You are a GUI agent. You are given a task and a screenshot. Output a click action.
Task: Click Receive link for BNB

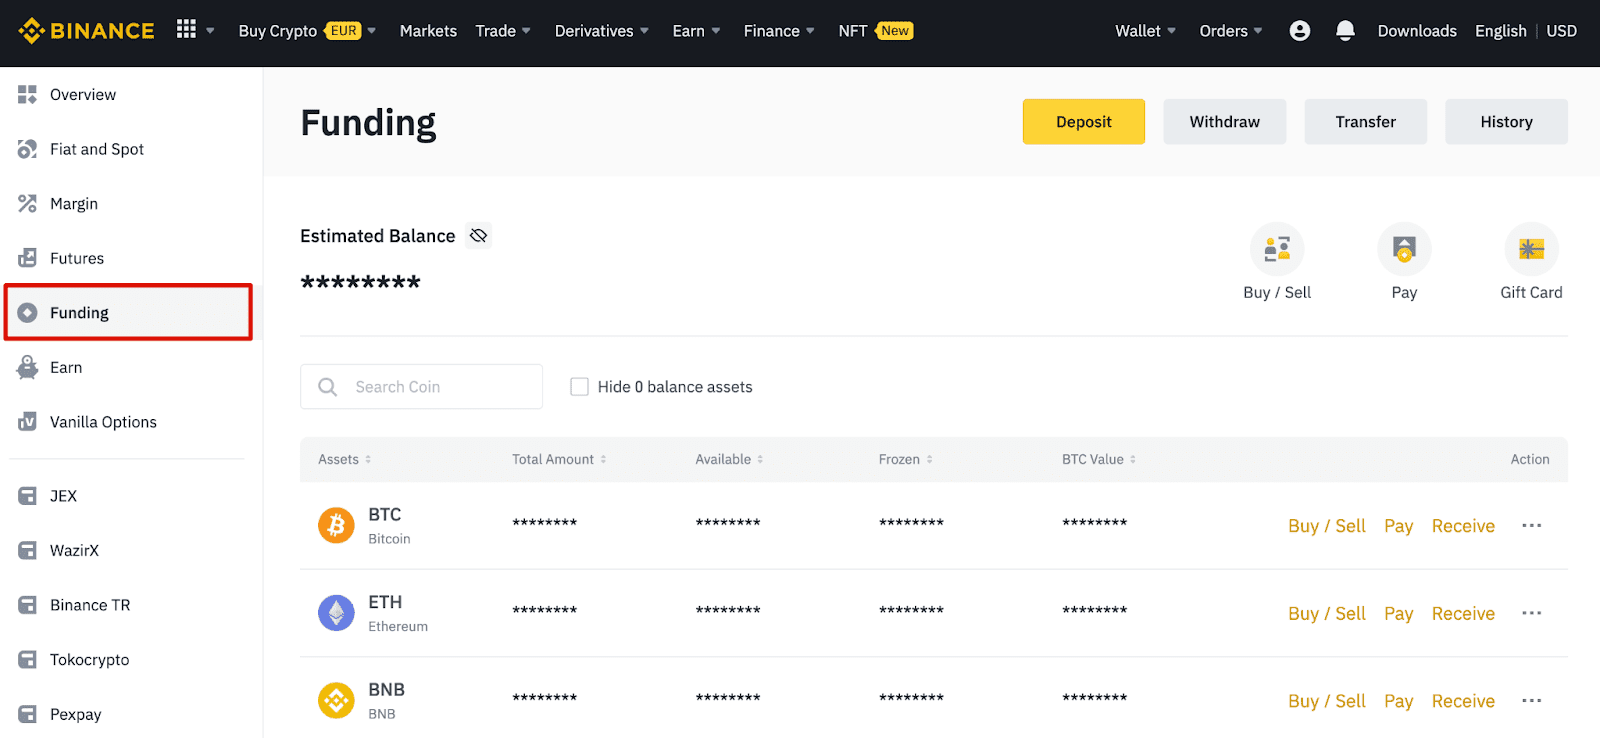point(1463,701)
